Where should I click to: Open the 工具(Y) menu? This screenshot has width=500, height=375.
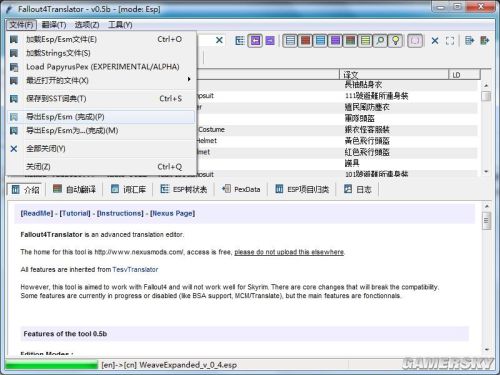tap(120, 25)
